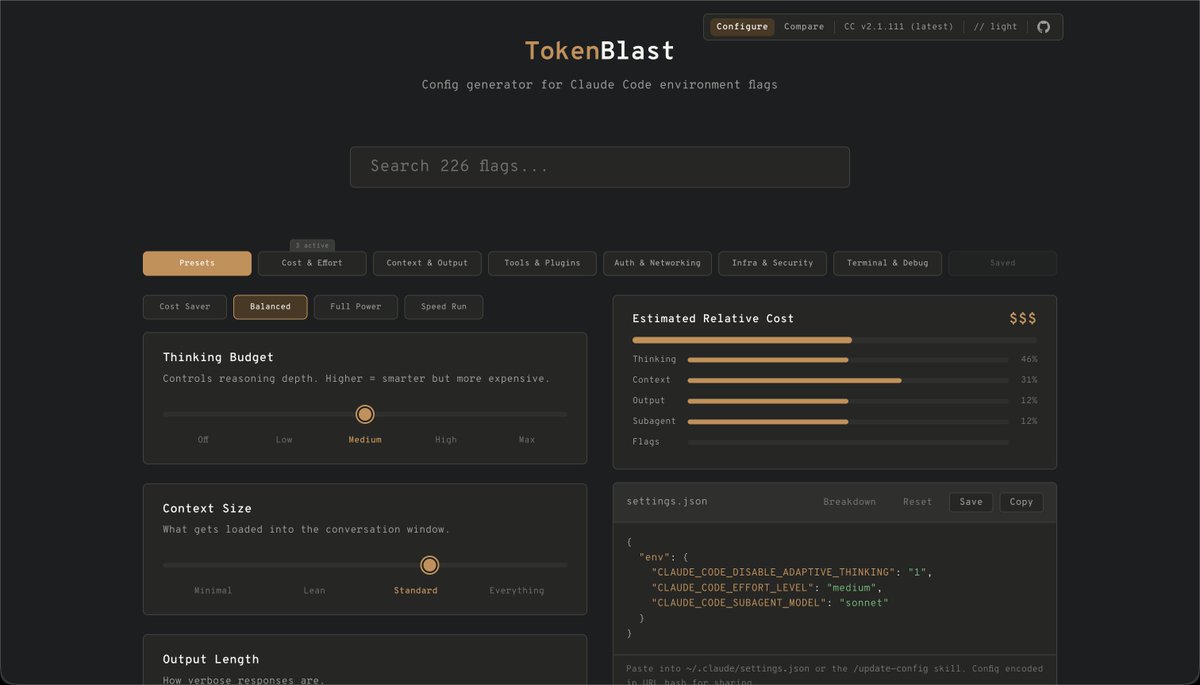Click the Medium label under Thinking Budget
Image resolution: width=1200 pixels, height=685 pixels.
365,440
